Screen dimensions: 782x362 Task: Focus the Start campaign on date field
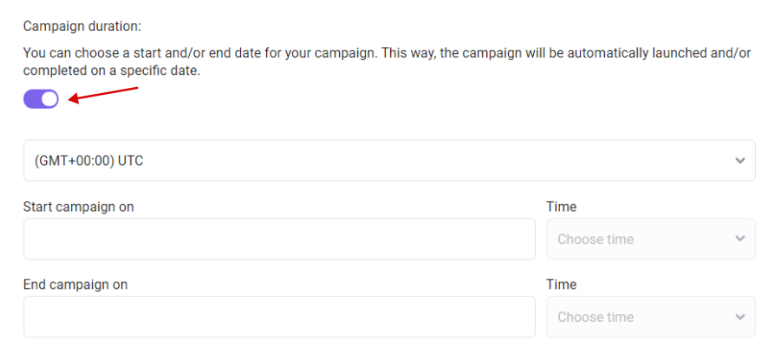279,239
